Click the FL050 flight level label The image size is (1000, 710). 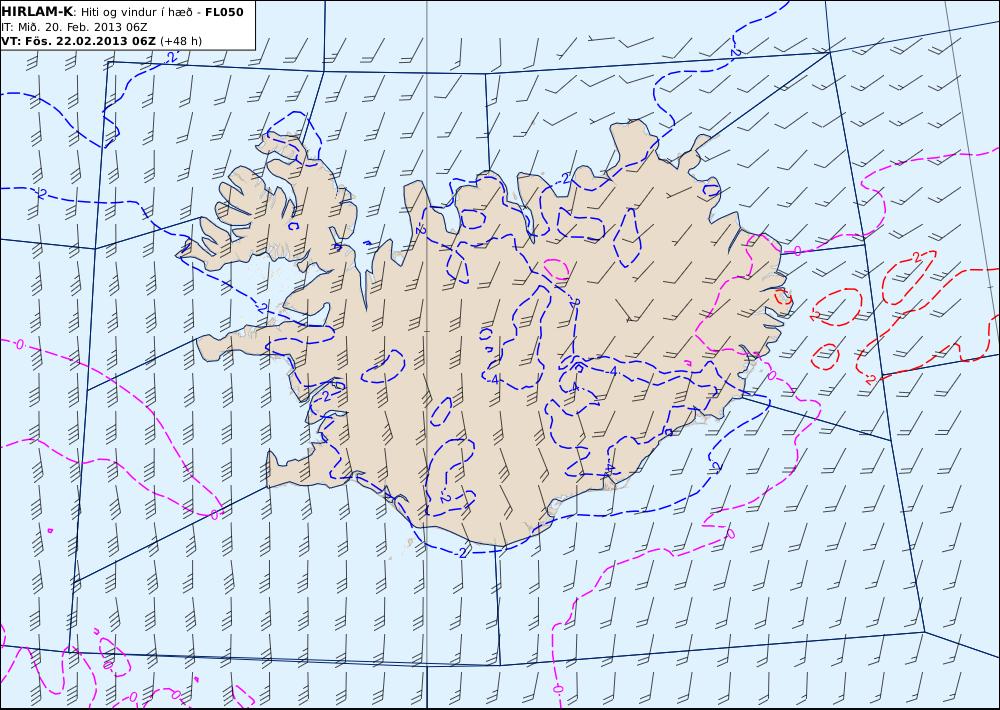click(224, 12)
